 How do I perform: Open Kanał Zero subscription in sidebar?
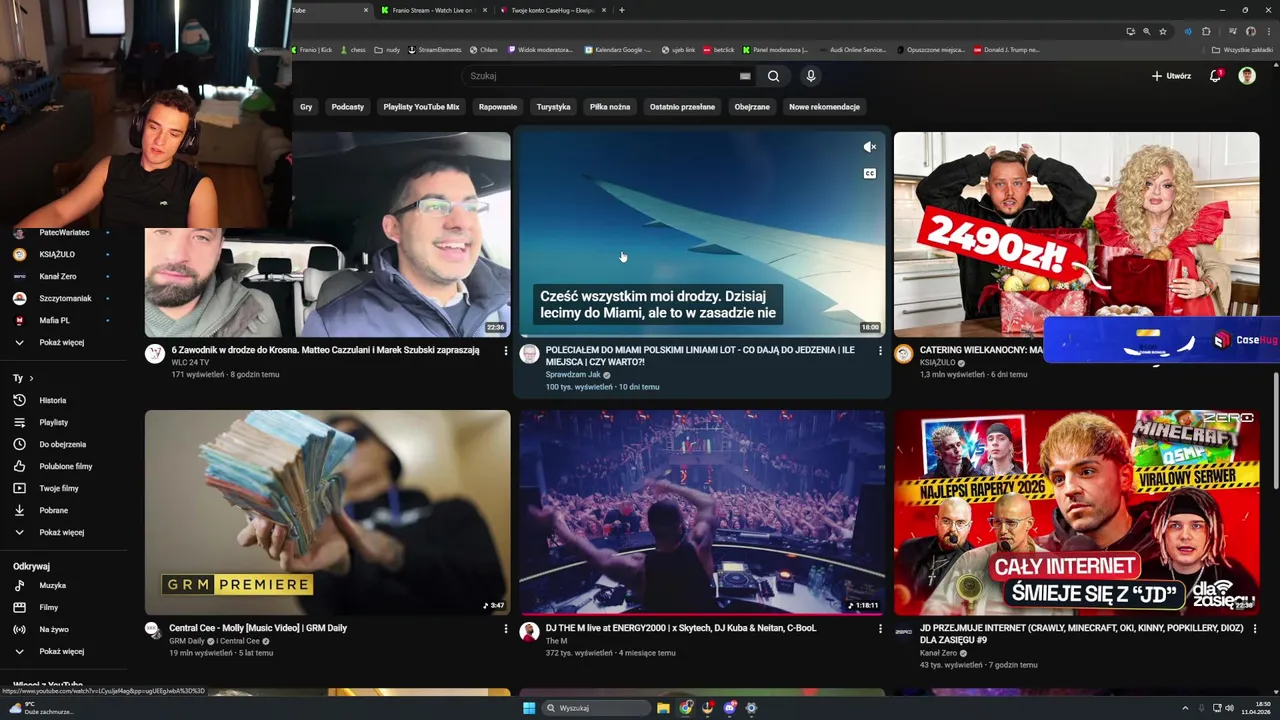[x=57, y=276]
